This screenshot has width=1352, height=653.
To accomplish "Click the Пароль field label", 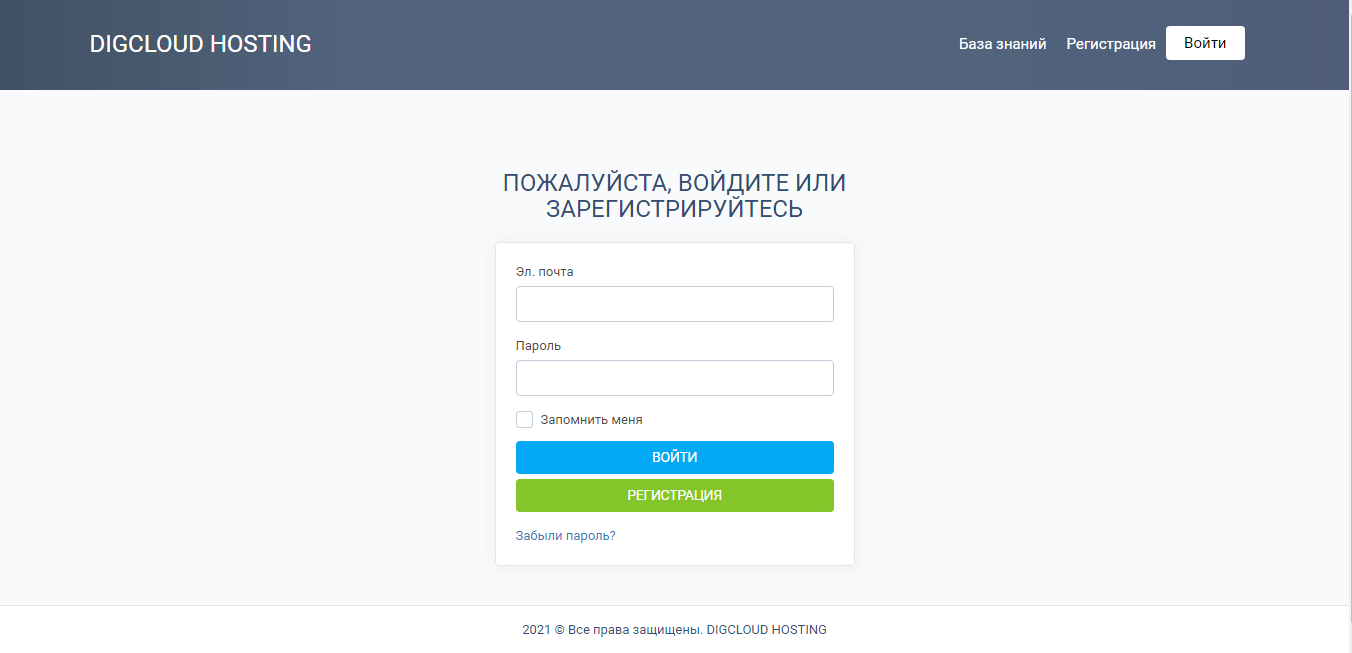I will [538, 345].
